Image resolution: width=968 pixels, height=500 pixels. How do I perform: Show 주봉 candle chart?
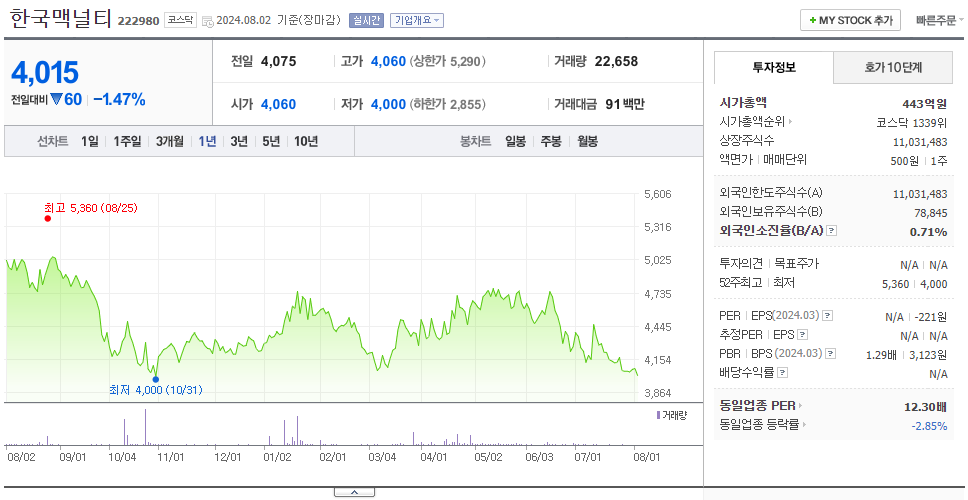551,141
